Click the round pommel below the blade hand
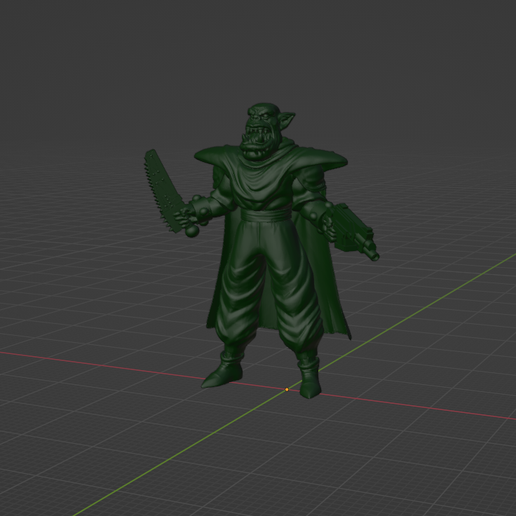The height and width of the screenshot is (516, 516). coord(191,231)
